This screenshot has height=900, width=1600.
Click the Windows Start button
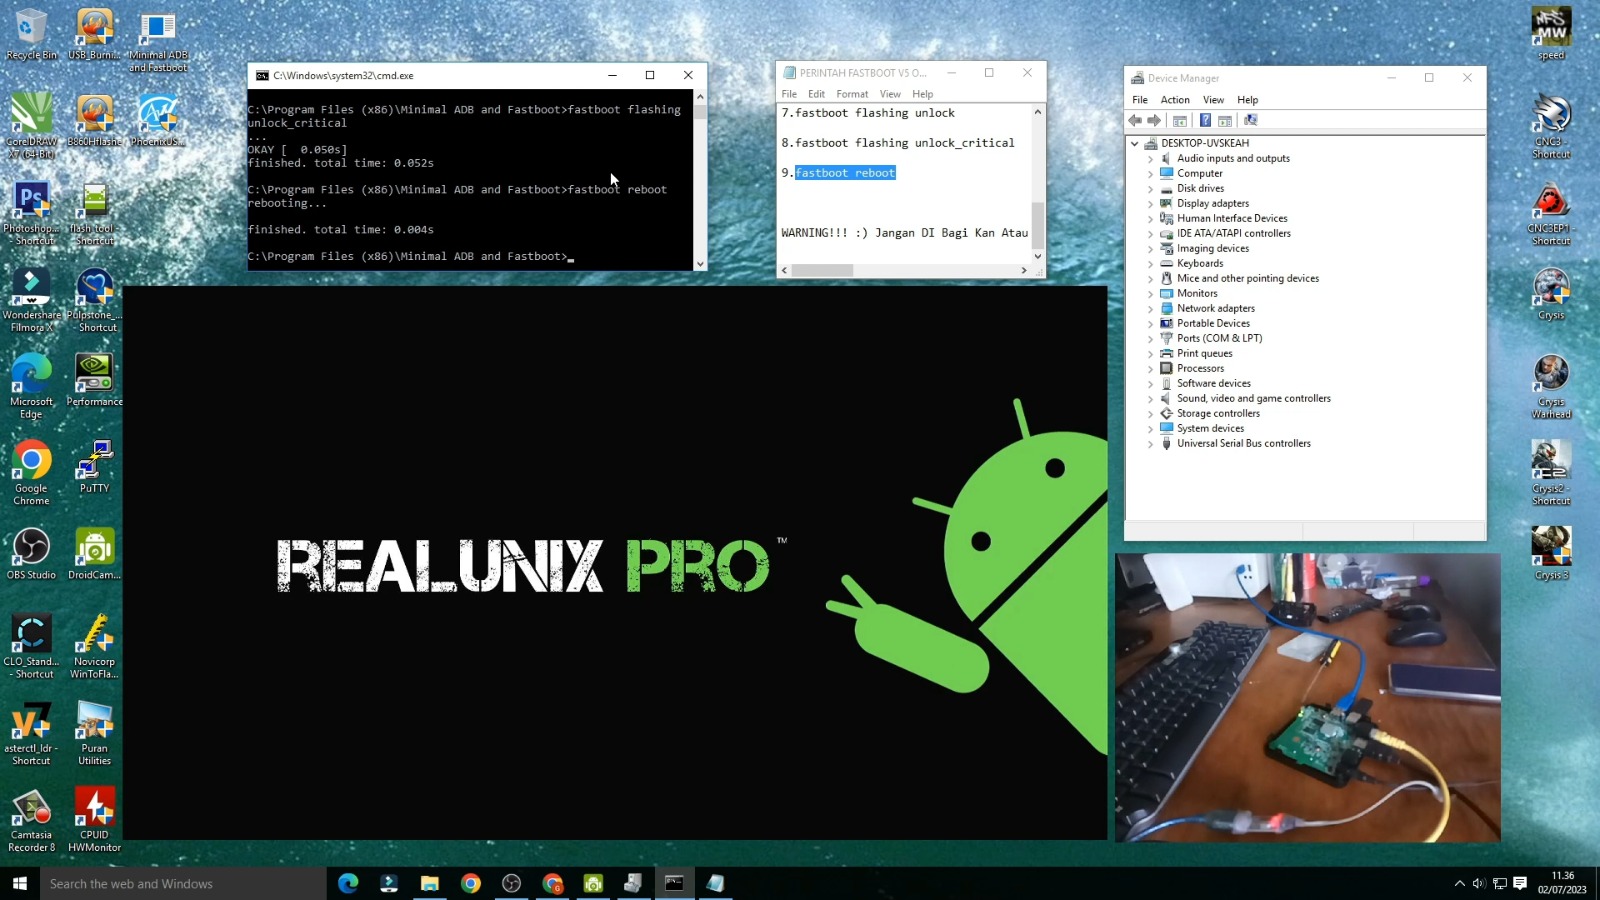pyautogui.click(x=20, y=883)
